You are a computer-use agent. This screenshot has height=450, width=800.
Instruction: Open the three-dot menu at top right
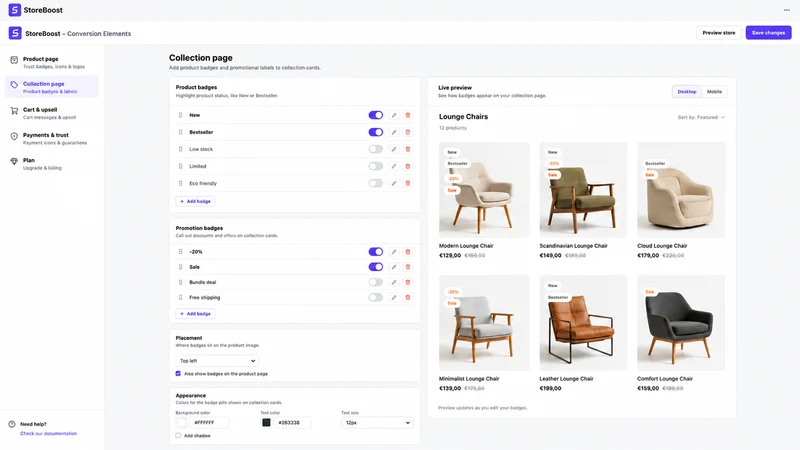(786, 10)
